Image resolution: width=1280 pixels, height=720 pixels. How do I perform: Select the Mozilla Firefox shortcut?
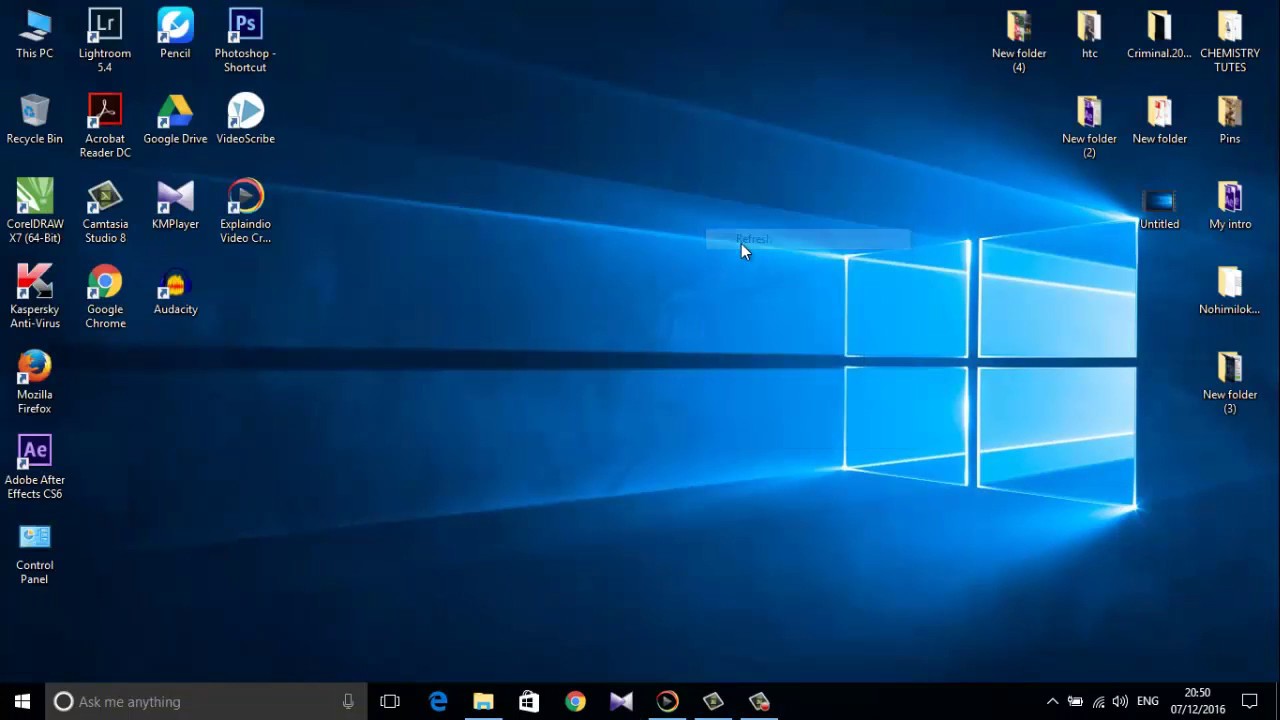34,382
